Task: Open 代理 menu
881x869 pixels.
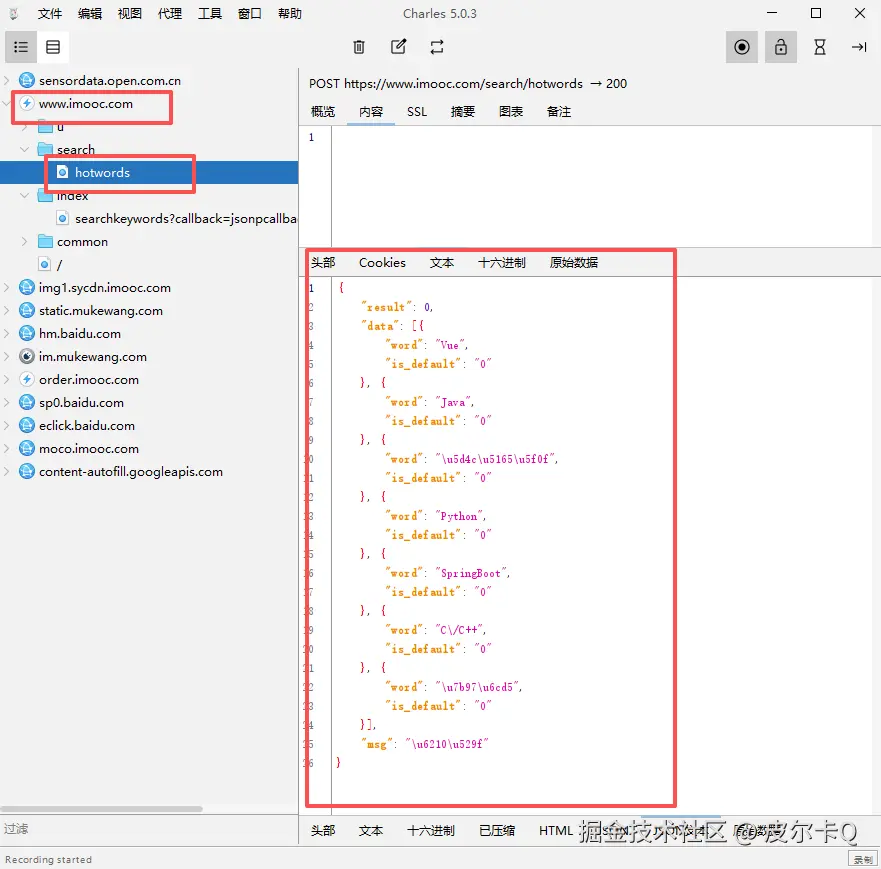Action: [170, 13]
